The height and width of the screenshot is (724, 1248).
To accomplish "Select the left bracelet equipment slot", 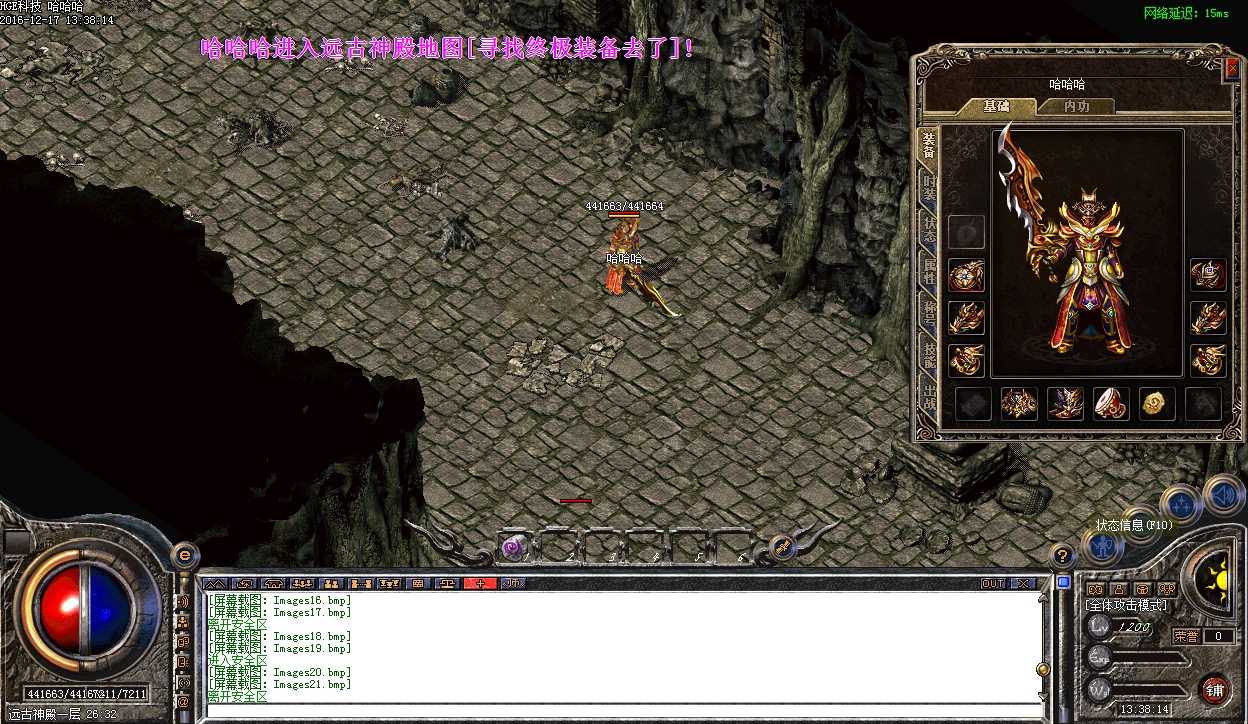I will [x=966, y=318].
